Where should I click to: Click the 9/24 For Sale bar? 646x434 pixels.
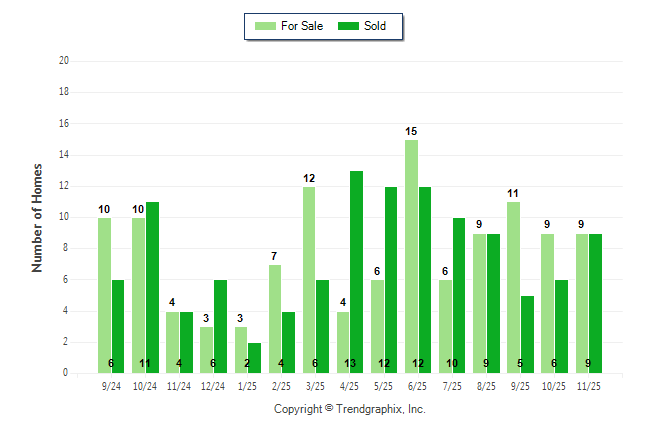[104, 295]
